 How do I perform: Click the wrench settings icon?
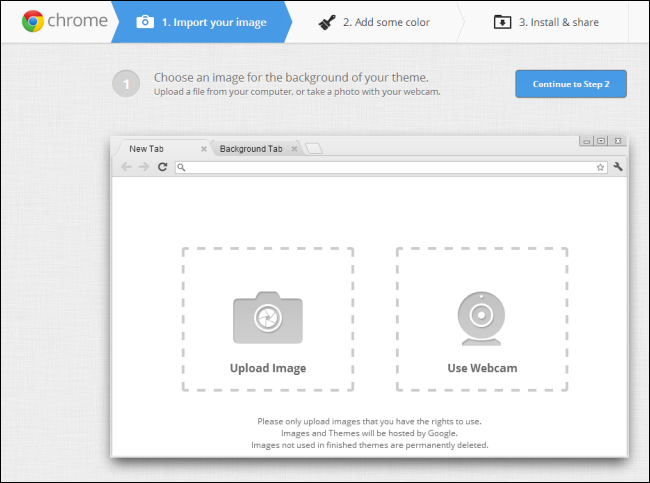618,167
